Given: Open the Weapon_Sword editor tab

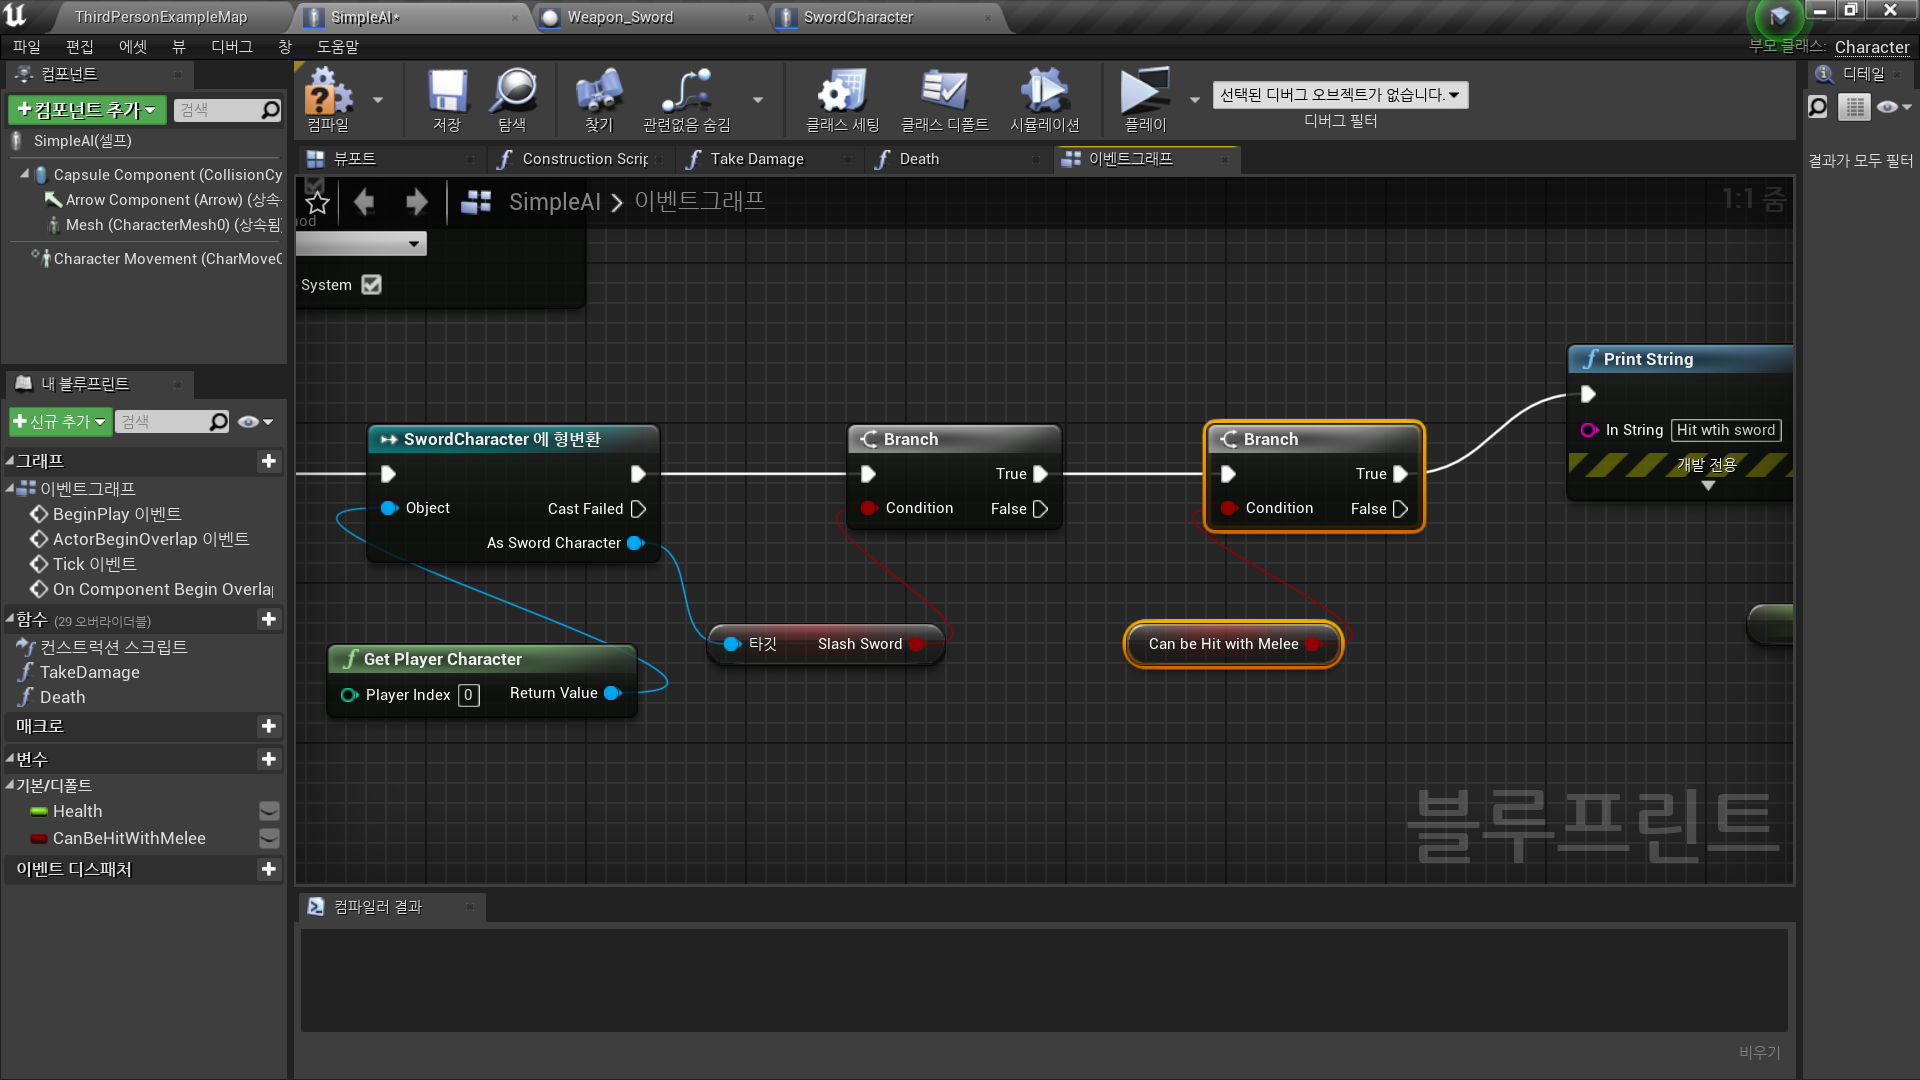Looking at the screenshot, I should (x=620, y=17).
